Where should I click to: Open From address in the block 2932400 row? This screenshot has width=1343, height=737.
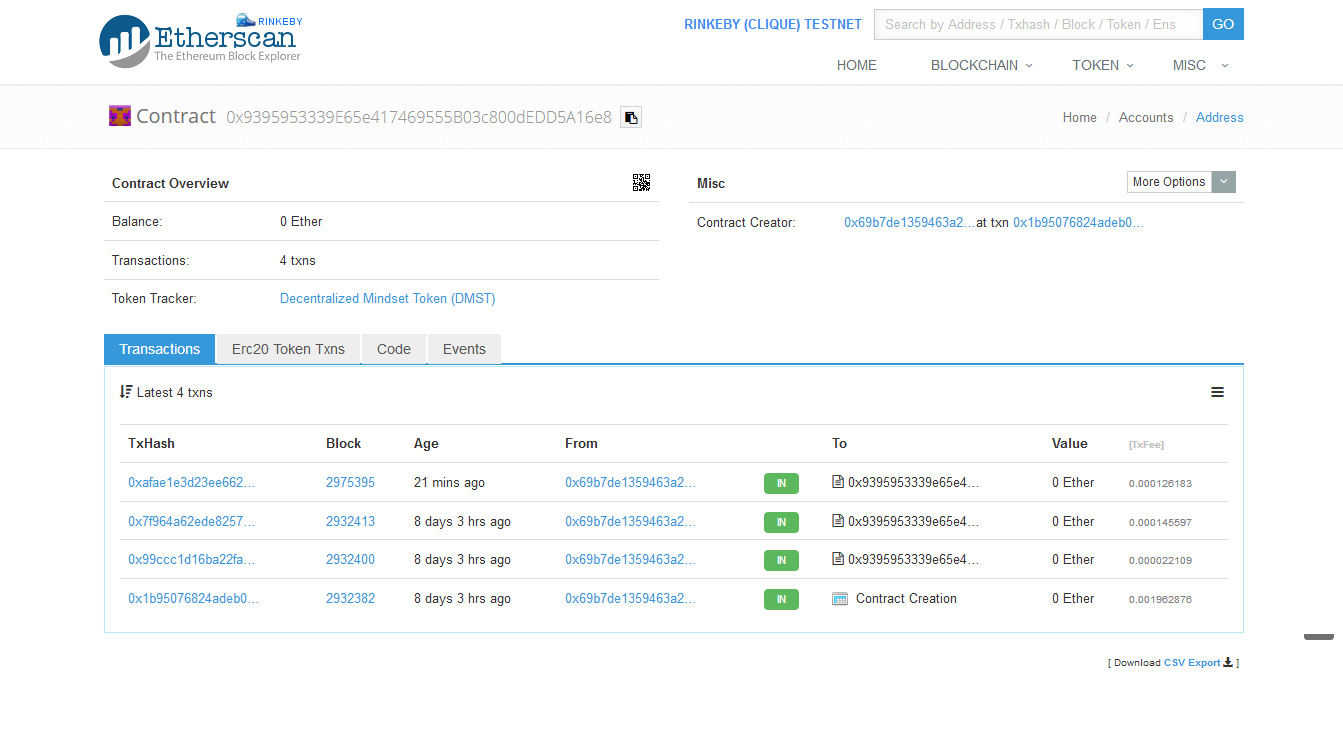[x=630, y=559]
